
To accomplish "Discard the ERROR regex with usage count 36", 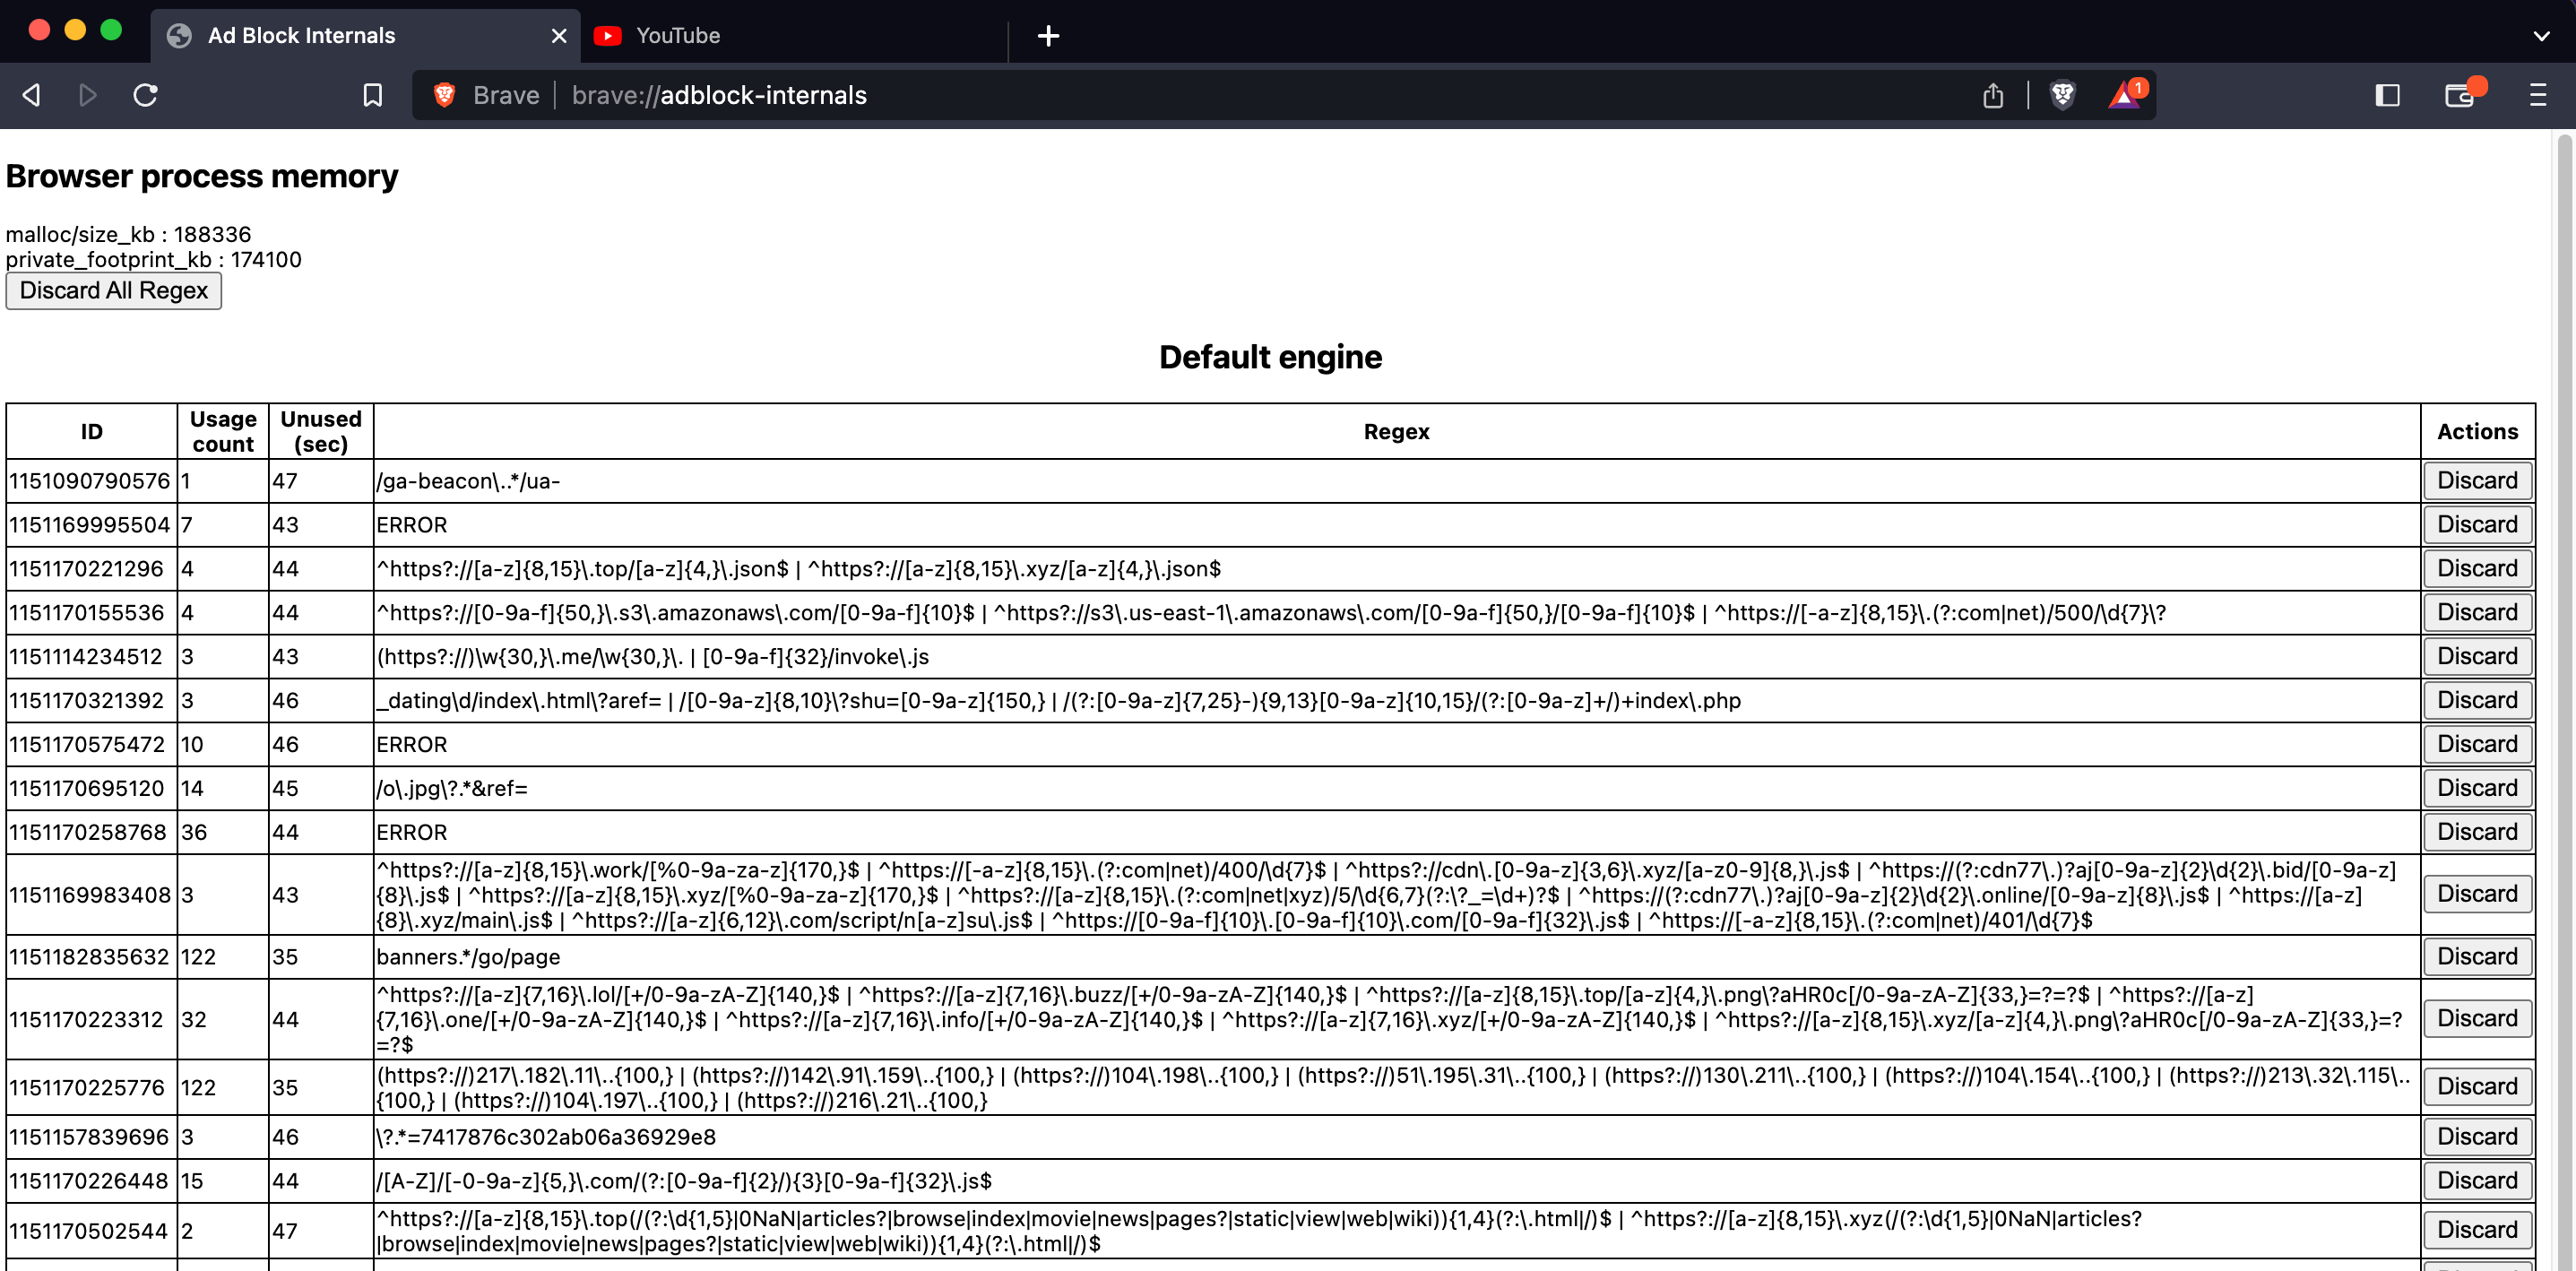I will click(x=2476, y=831).
